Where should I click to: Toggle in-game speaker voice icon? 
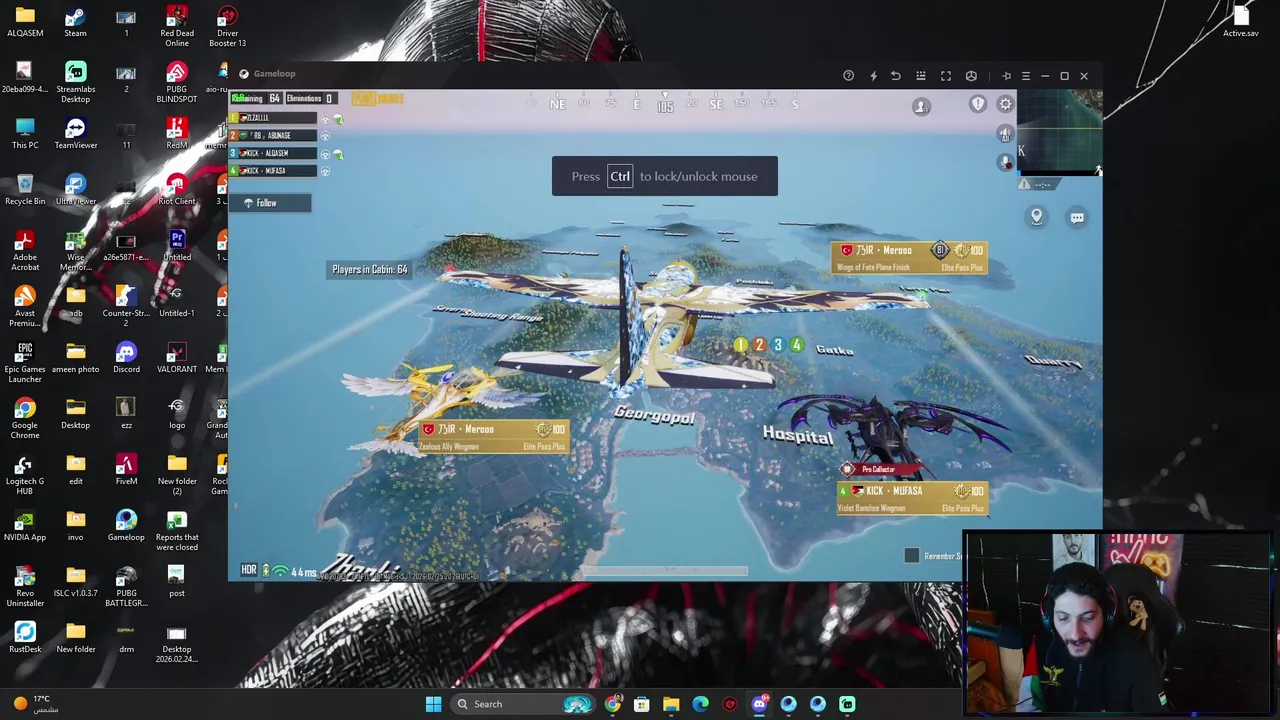(x=1005, y=134)
